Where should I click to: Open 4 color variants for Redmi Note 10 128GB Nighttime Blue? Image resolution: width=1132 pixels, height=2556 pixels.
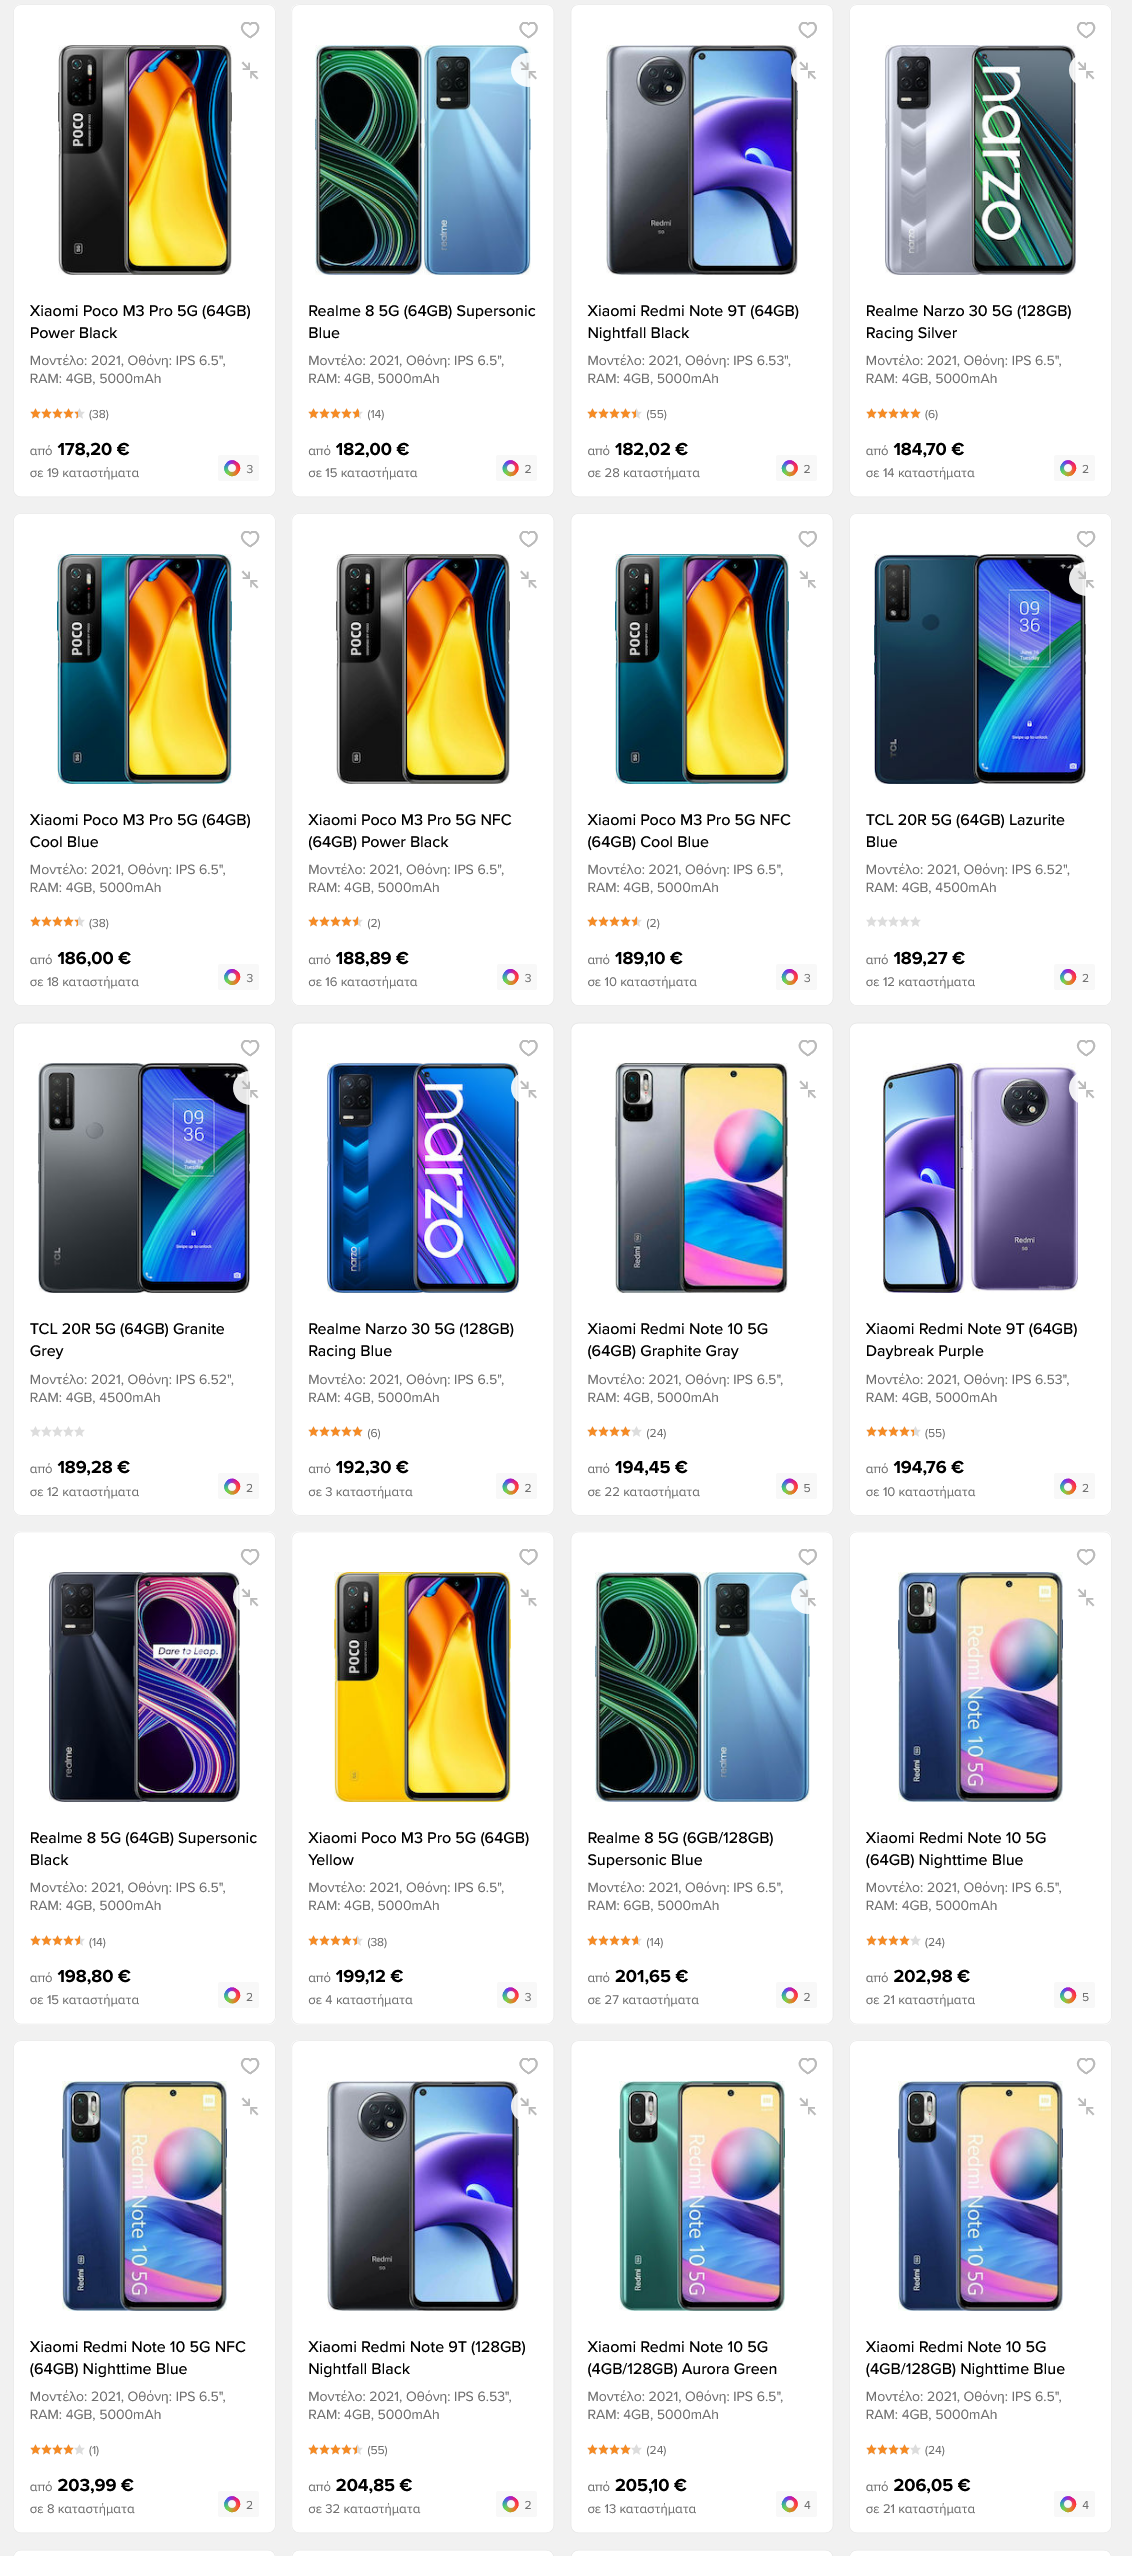[x=1075, y=2504]
